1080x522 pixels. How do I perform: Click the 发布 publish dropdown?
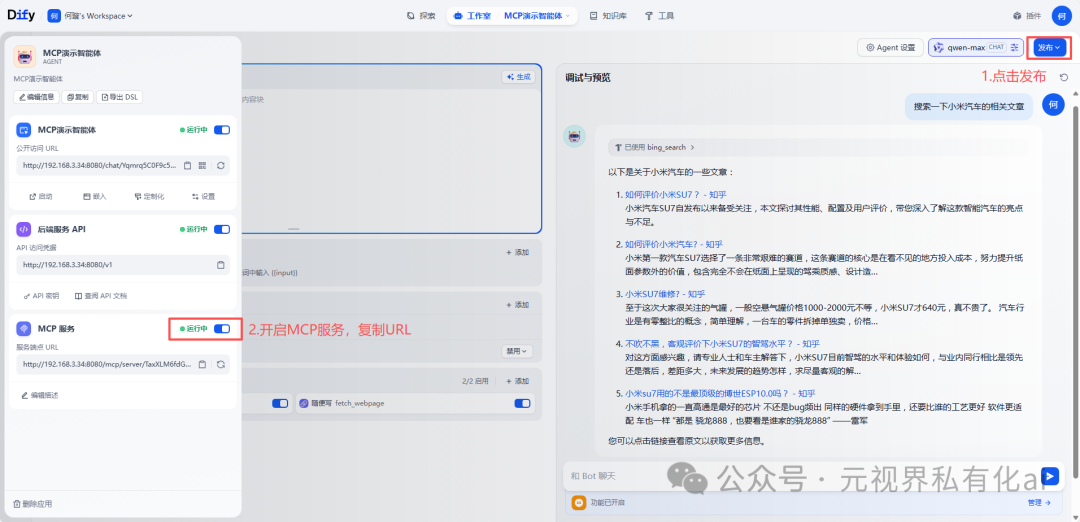pos(1048,48)
